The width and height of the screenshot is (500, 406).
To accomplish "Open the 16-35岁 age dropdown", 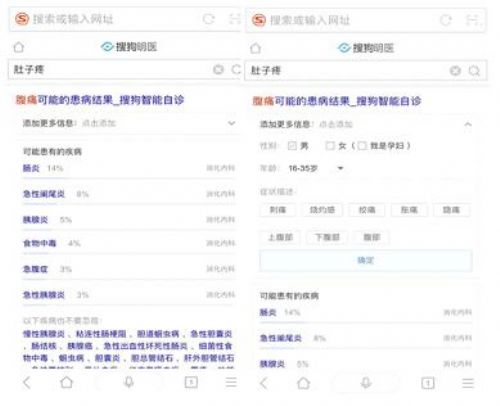I will (315, 168).
